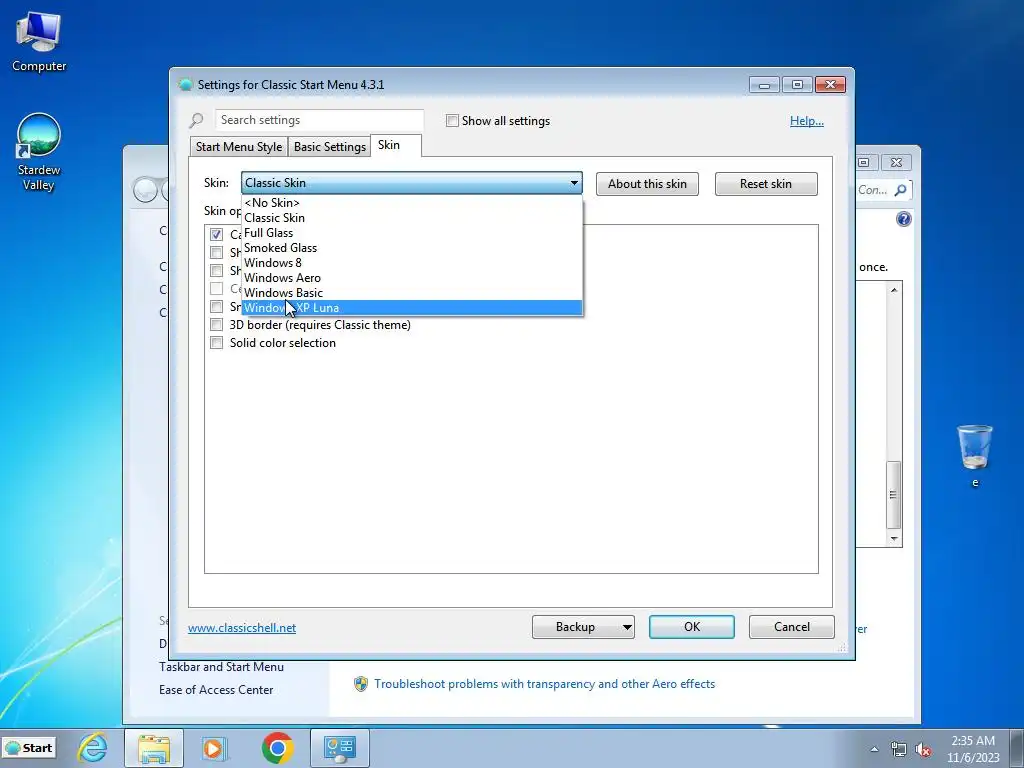Show hidden tray icons arrow

874,748
